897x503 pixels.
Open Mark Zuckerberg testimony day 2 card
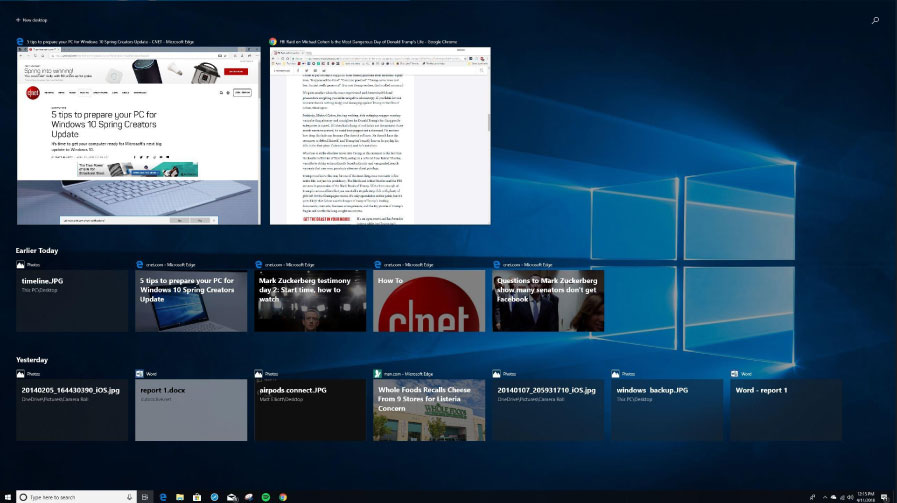[x=310, y=301]
